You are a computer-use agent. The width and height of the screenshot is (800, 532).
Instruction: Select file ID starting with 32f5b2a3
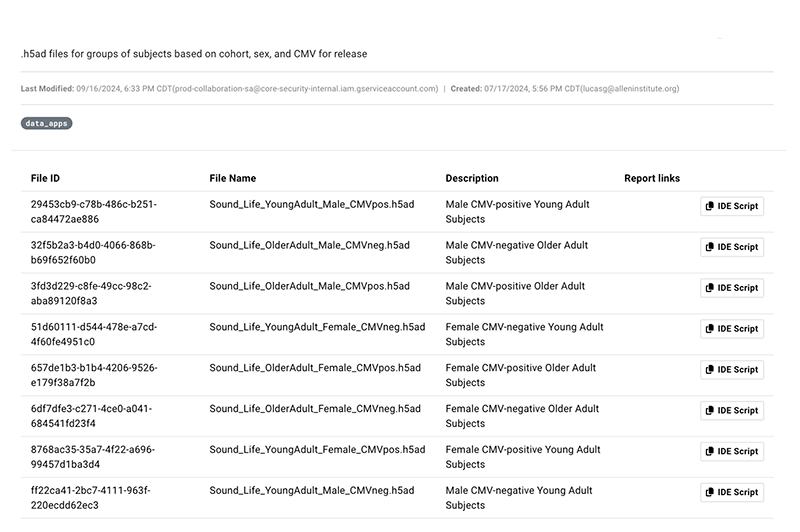click(x=93, y=252)
